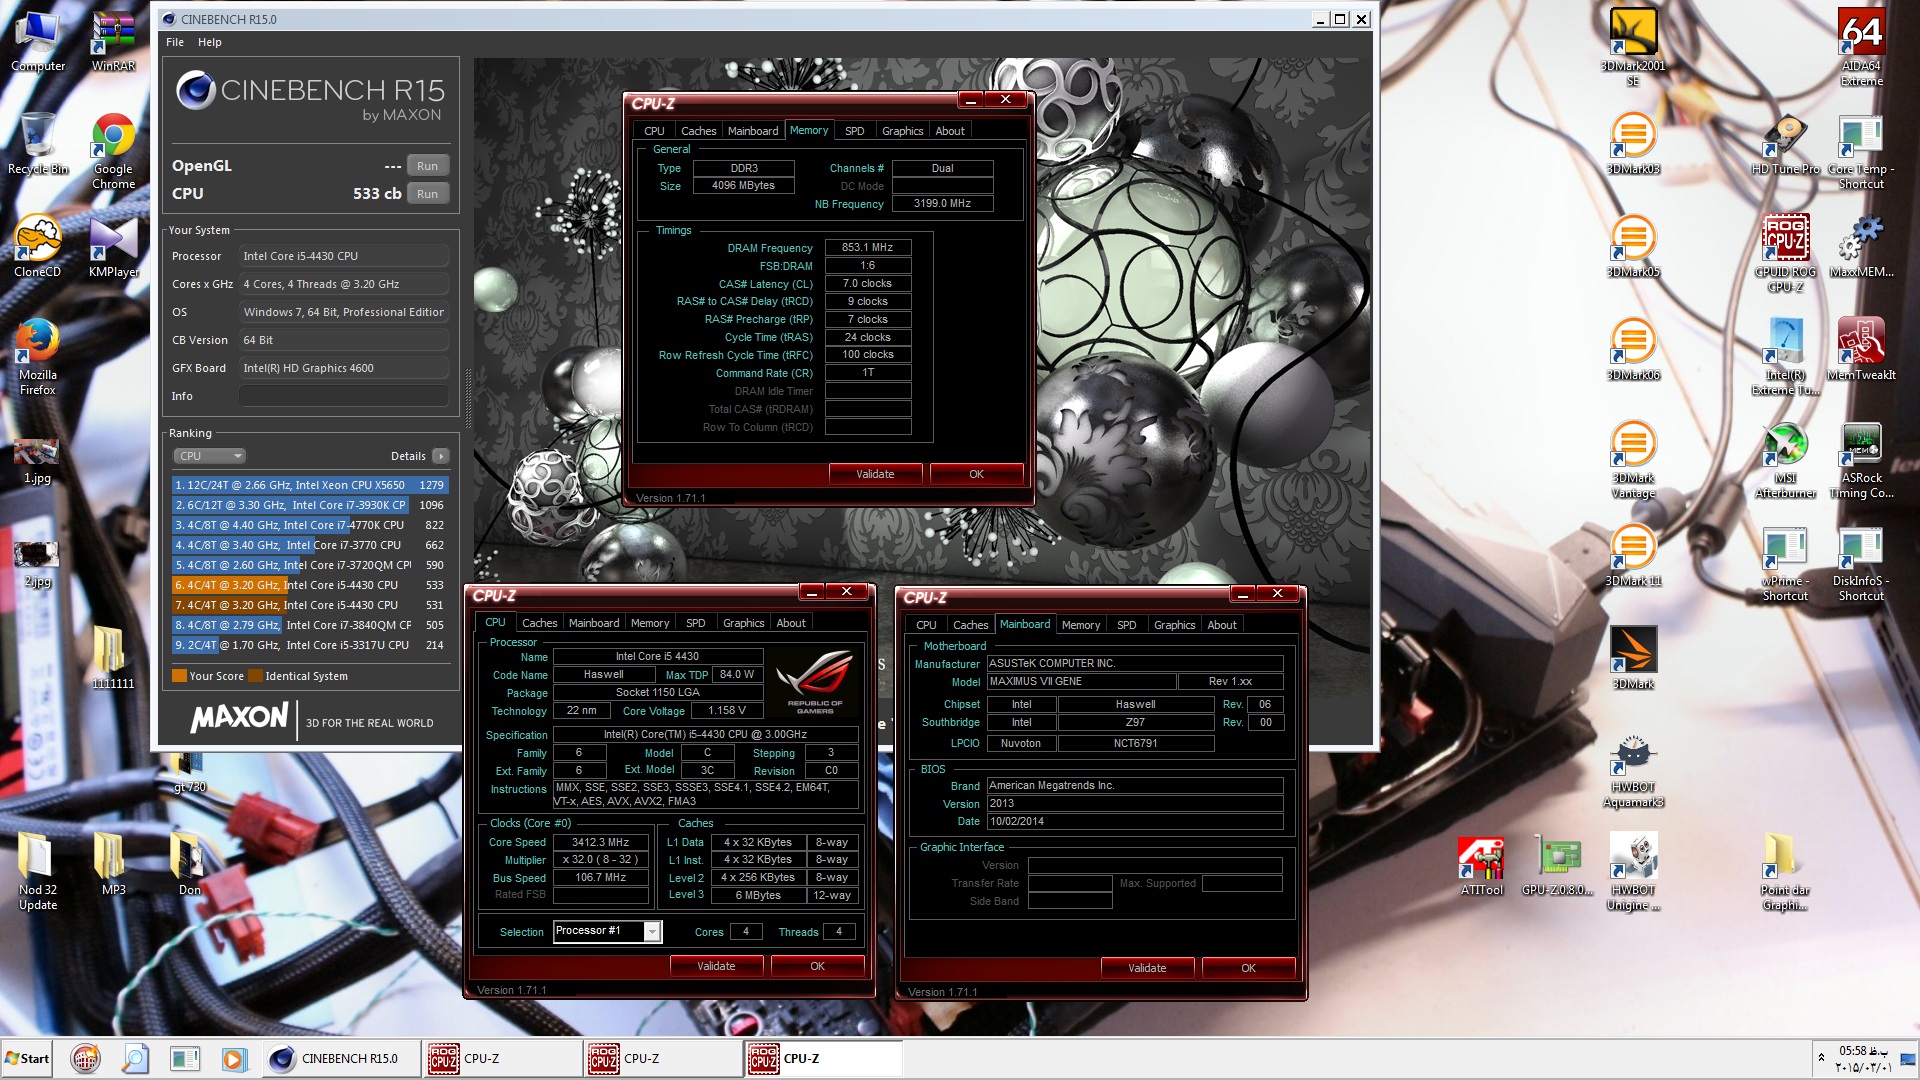
Task: Launch wPrime shortcut icon
Action: 1785,562
